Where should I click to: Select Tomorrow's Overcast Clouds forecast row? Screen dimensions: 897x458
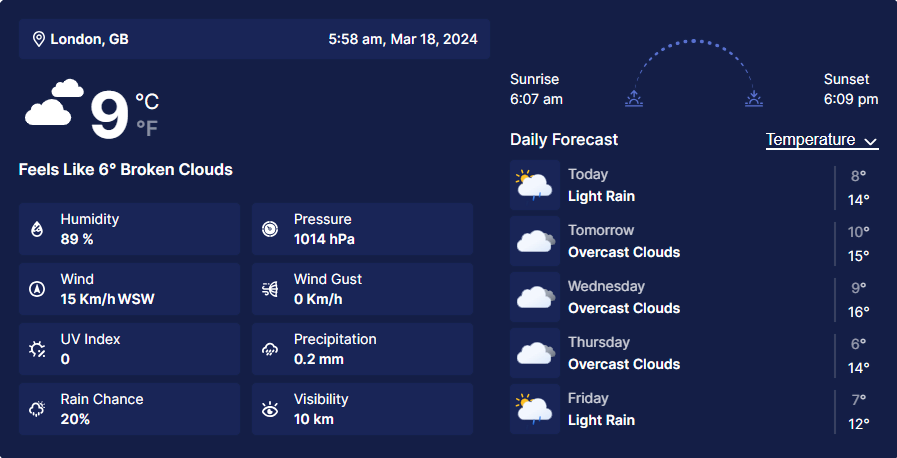(694, 241)
